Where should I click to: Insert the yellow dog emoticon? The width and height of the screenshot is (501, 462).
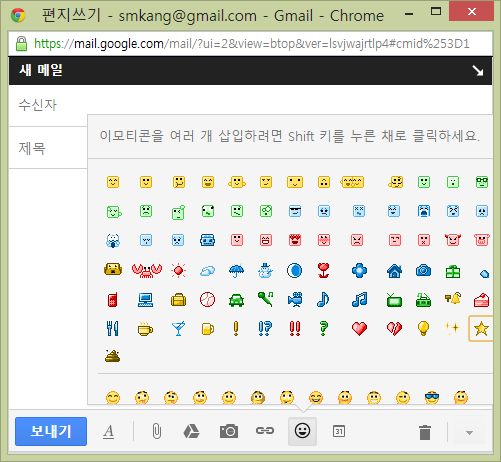coord(113,269)
